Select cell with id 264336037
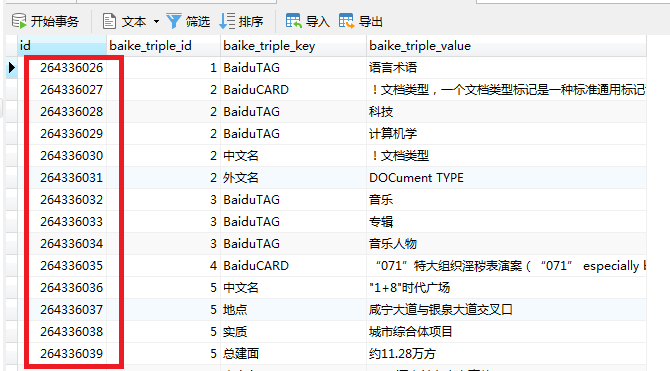670x371 pixels. click(x=62, y=310)
